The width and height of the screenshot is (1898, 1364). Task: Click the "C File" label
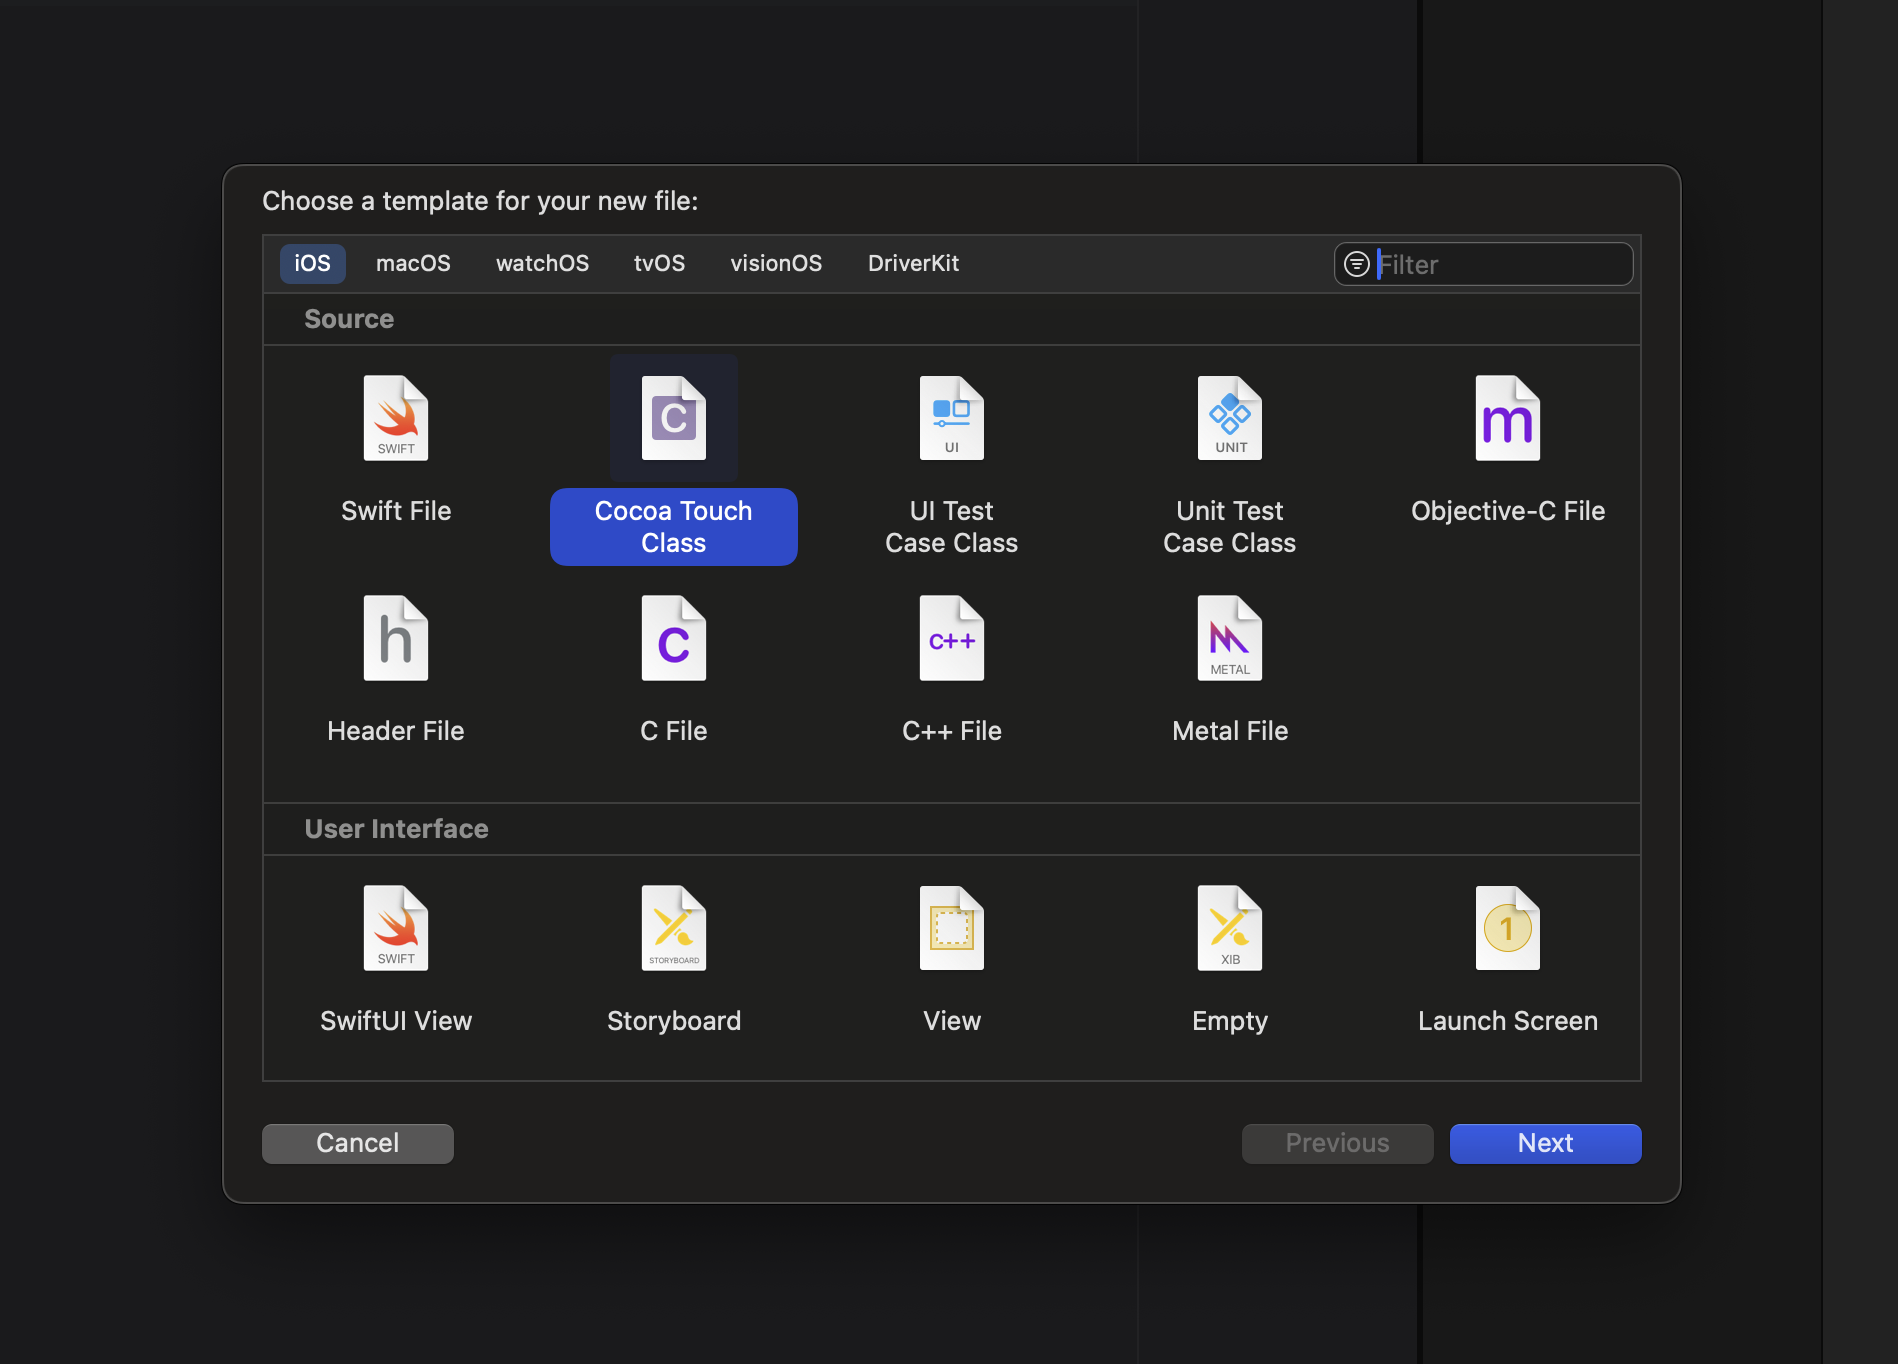pyautogui.click(x=674, y=731)
